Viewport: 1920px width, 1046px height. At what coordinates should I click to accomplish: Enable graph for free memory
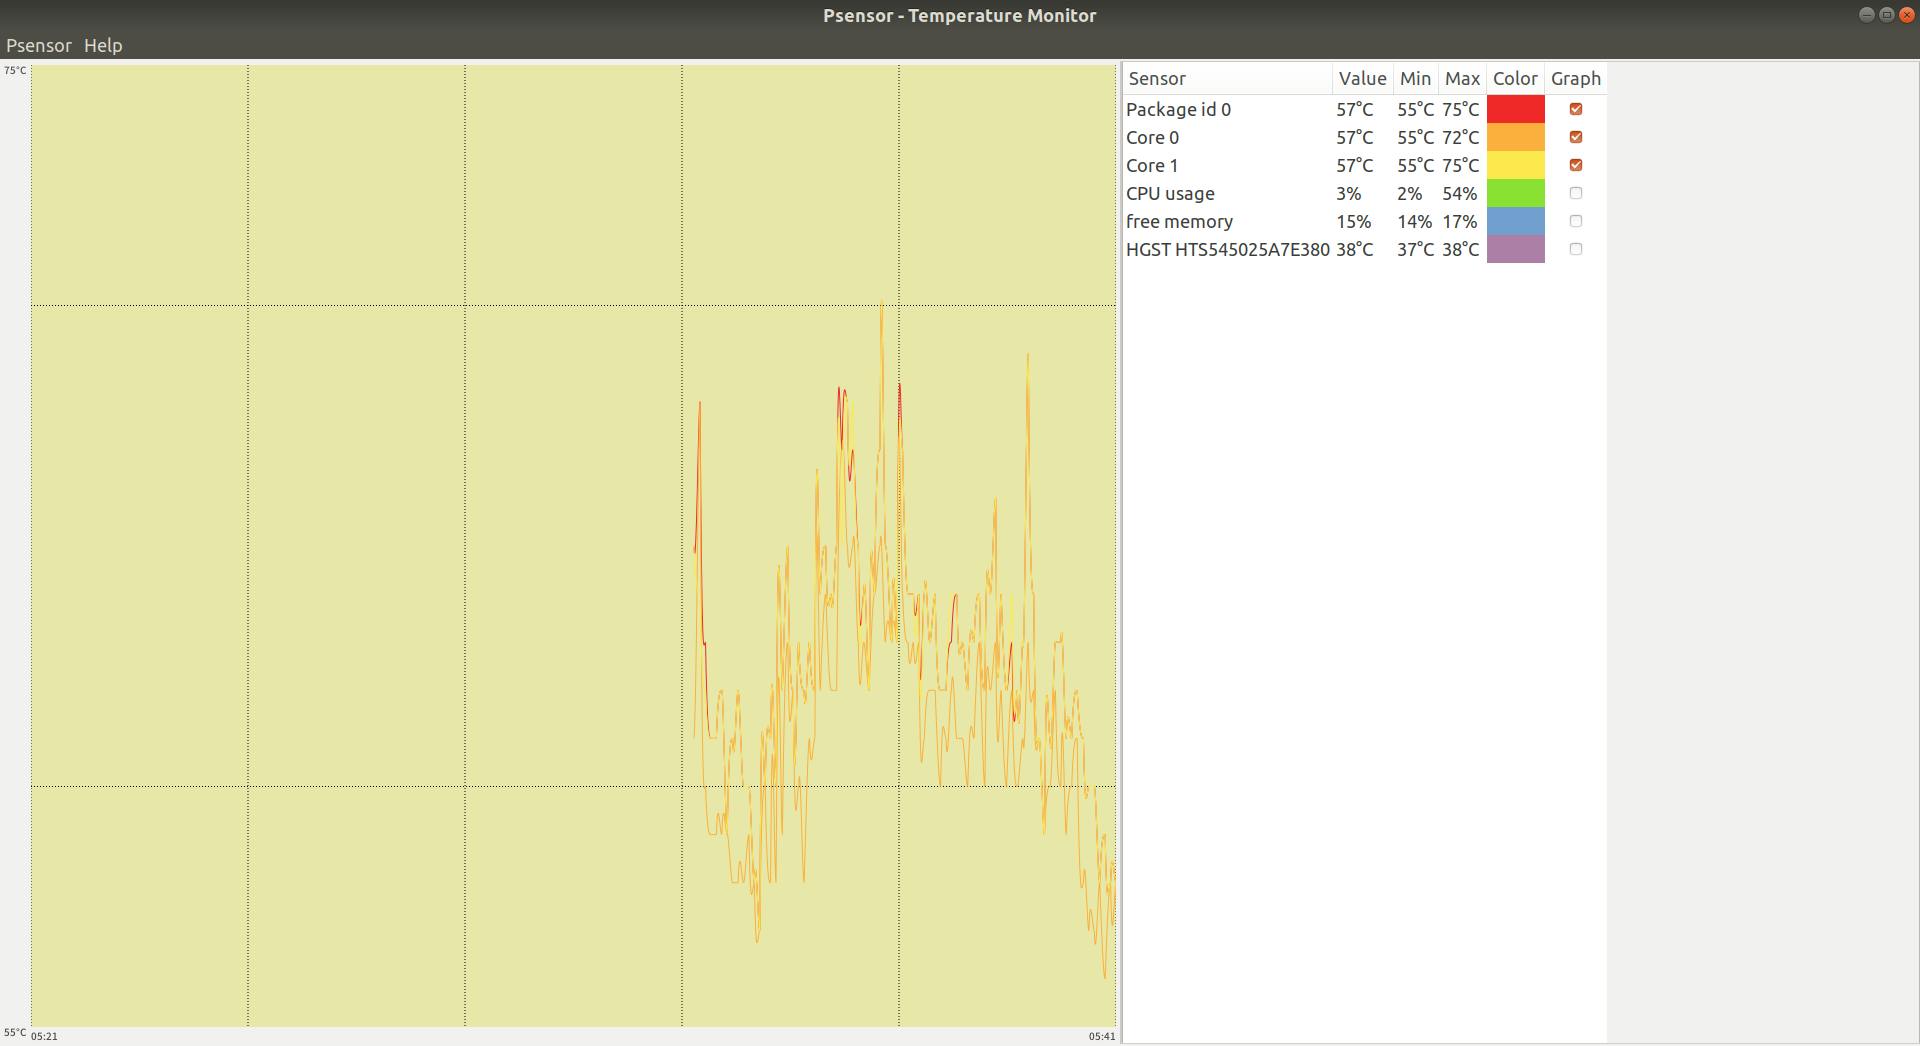click(1576, 221)
